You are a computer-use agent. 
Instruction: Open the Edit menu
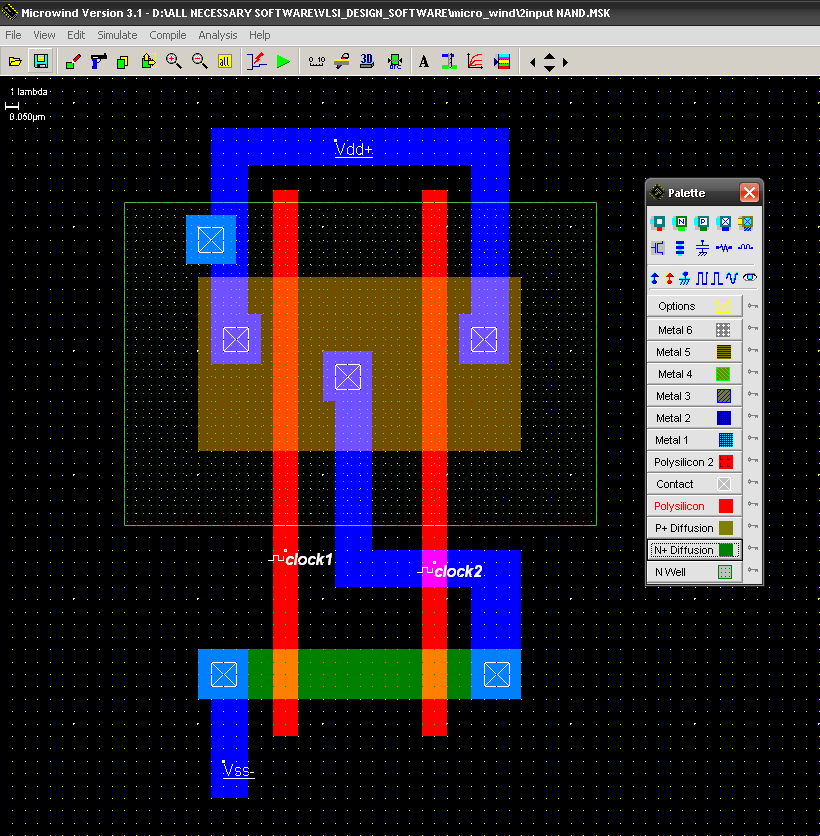pos(76,35)
